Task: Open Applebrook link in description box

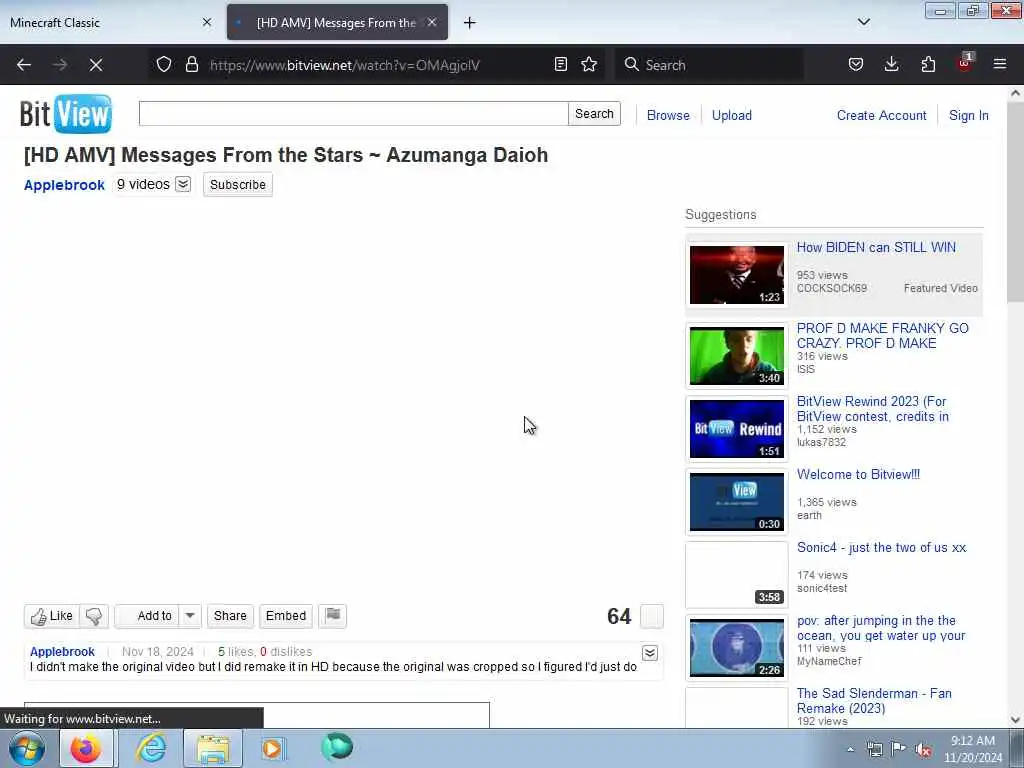Action: (x=62, y=652)
